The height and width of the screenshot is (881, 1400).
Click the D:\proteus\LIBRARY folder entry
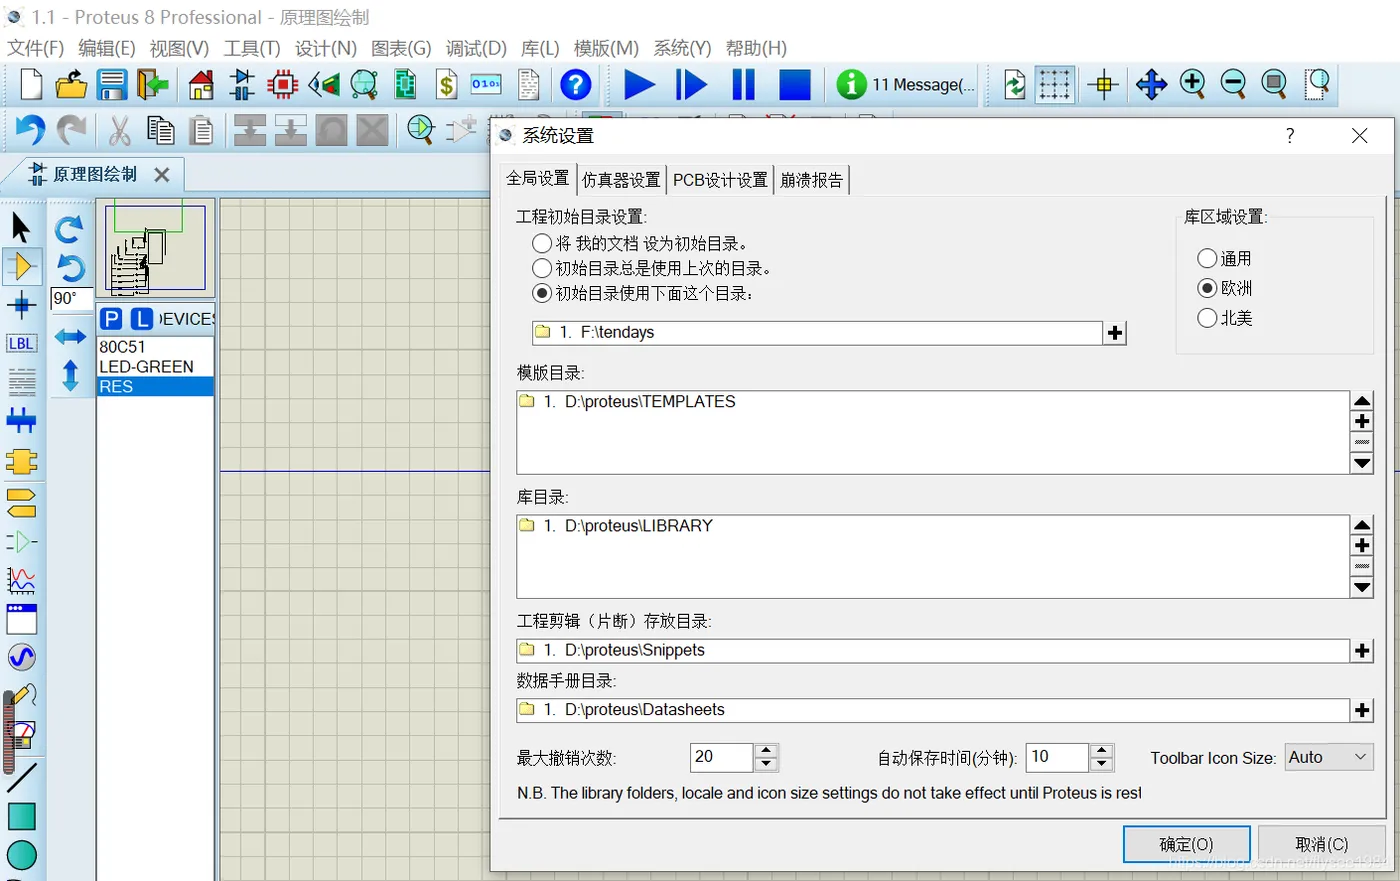point(932,526)
